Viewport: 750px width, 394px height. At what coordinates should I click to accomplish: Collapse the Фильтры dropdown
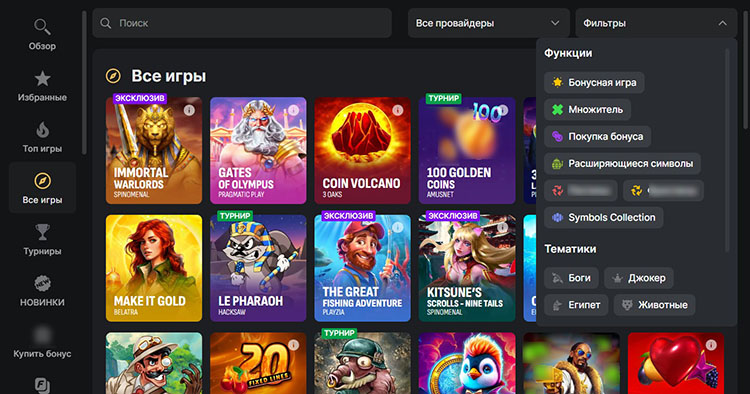[656, 23]
